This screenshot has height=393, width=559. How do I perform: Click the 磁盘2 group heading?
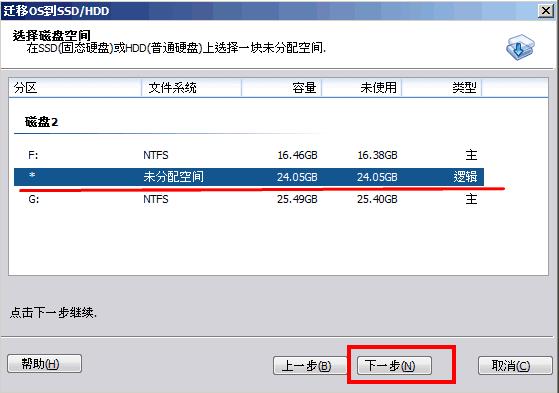[41, 122]
